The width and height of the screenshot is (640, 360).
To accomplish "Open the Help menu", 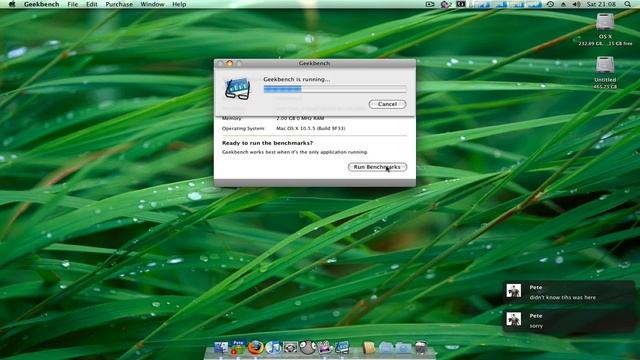I will pyautogui.click(x=179, y=4).
